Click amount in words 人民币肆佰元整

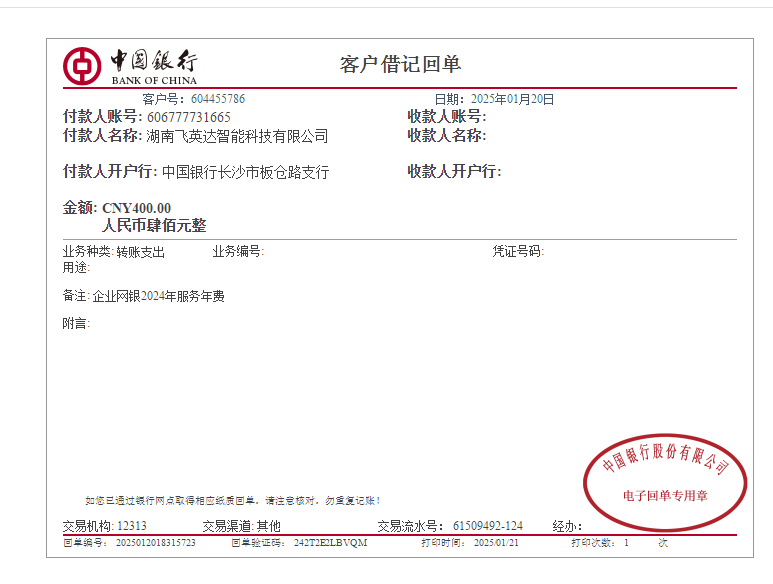(x=154, y=226)
